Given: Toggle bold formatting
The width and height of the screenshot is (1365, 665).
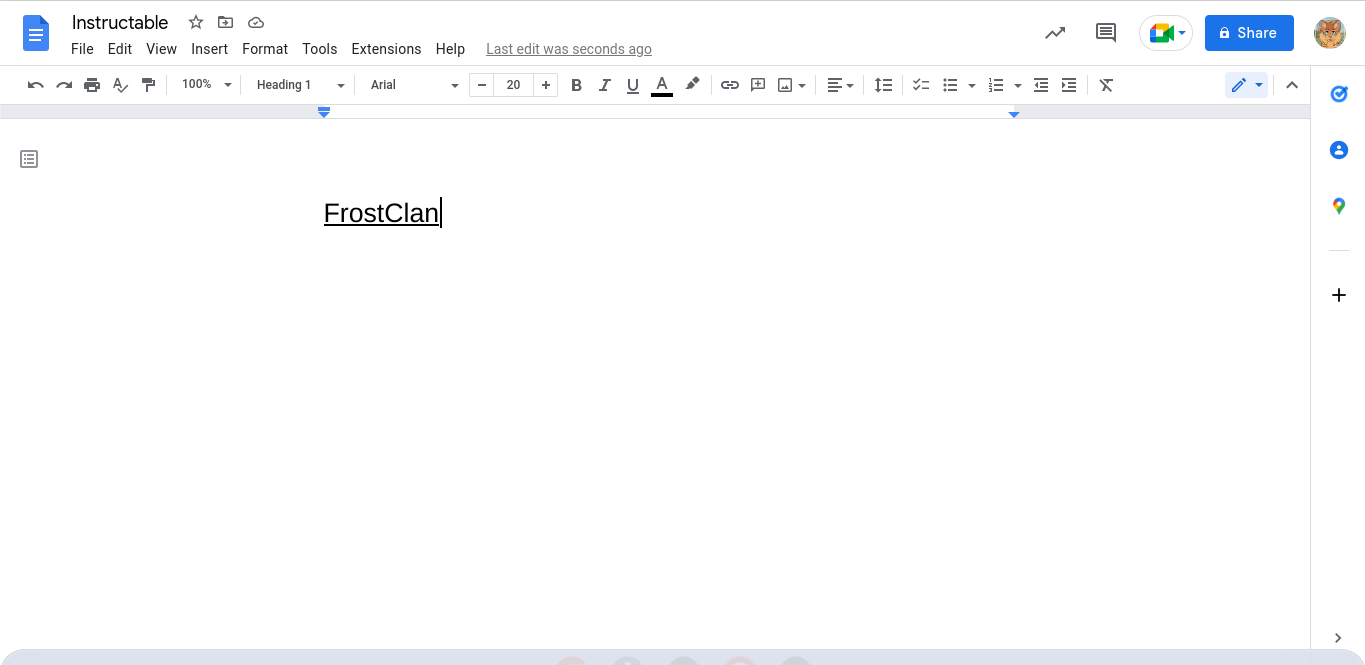Looking at the screenshot, I should point(576,85).
